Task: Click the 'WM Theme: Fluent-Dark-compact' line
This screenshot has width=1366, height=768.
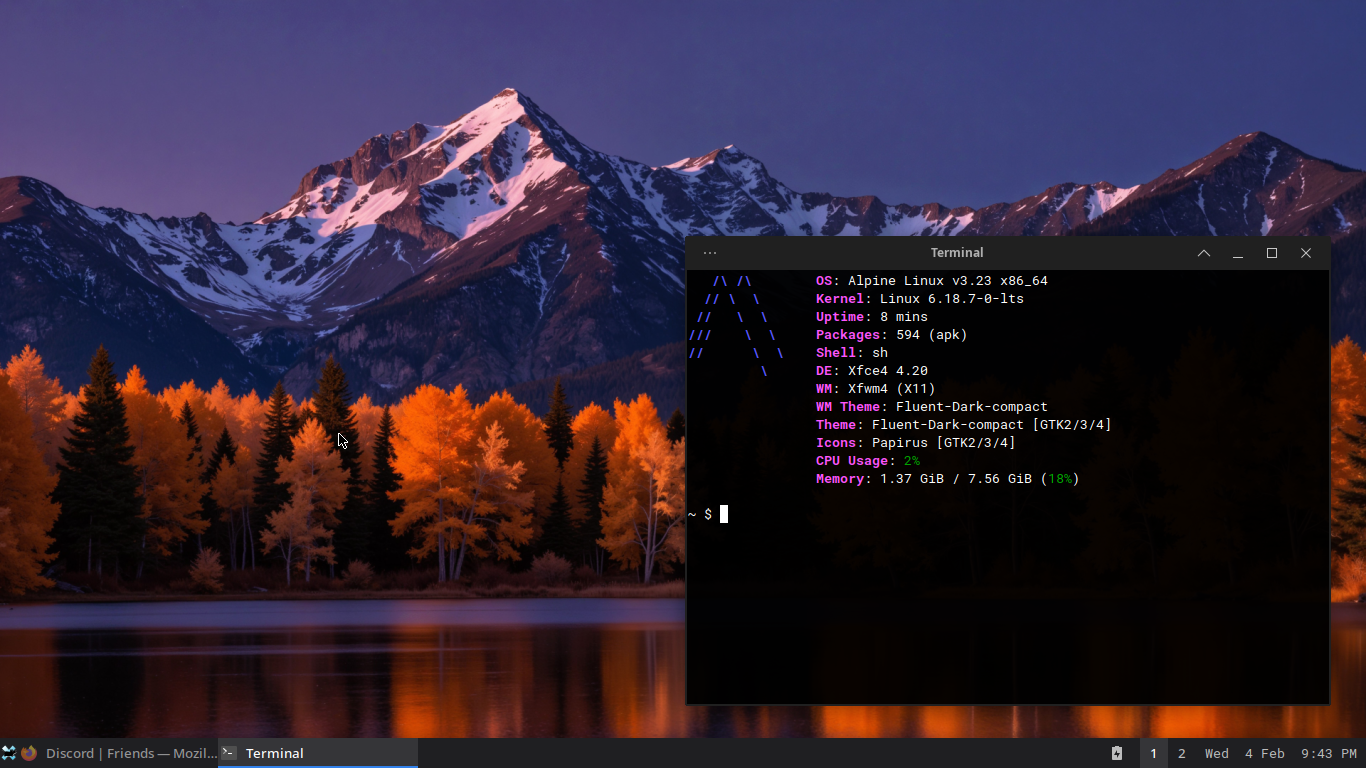Action: coord(932,407)
